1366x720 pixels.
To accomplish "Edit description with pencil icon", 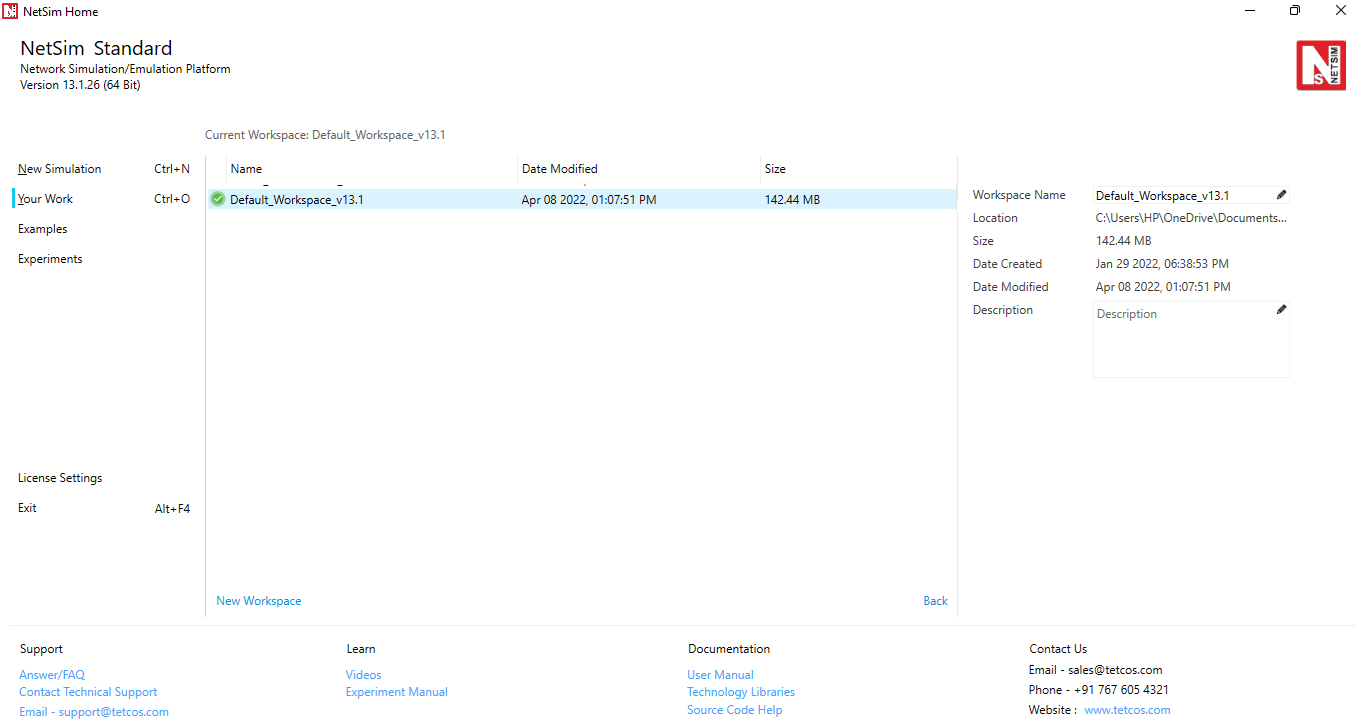I will (x=1282, y=310).
